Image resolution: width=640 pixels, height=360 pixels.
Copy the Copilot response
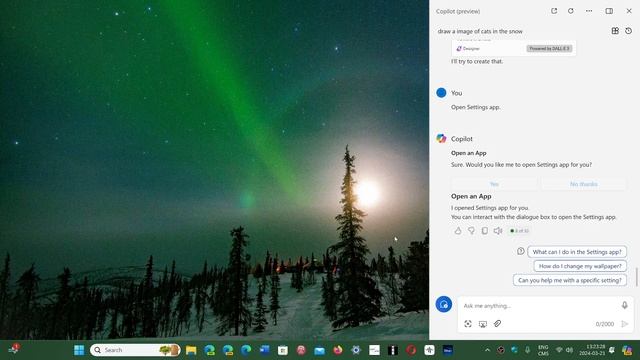(484, 231)
